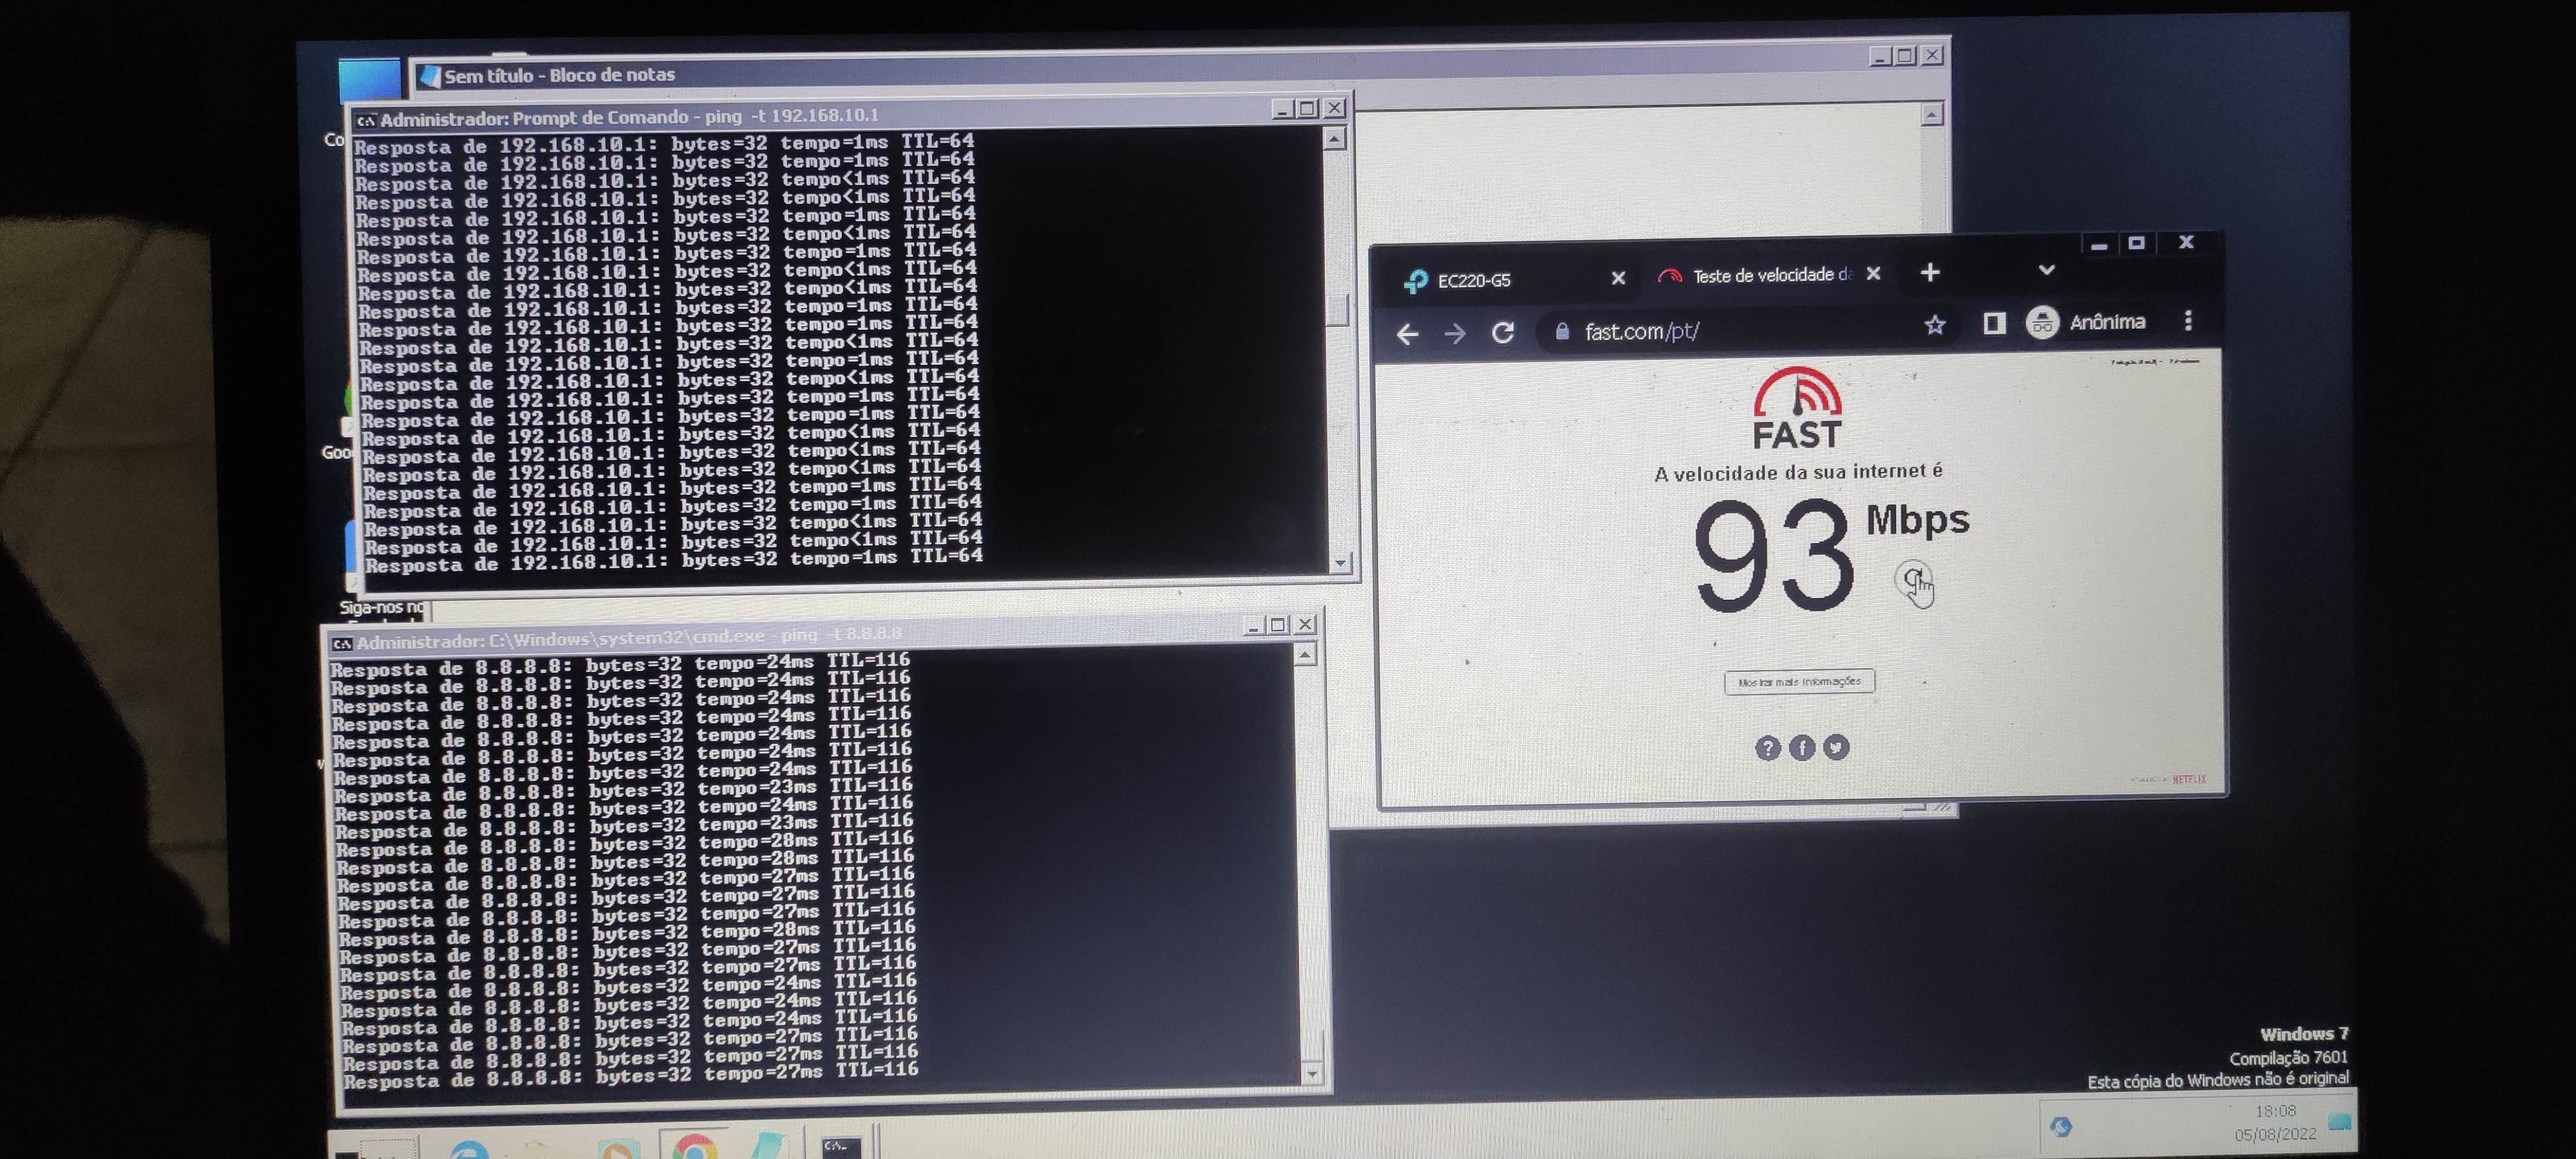Bookmark this page with the star
This screenshot has width=2576, height=1159.
tap(1934, 325)
